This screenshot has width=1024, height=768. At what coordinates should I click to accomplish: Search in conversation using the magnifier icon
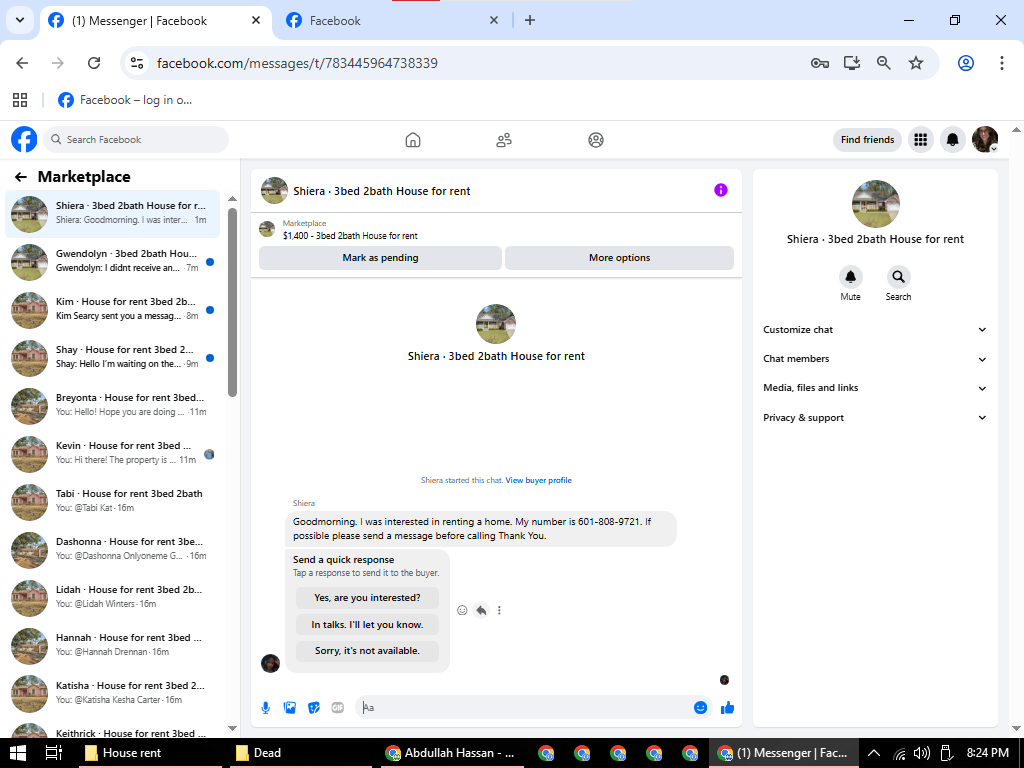click(899, 277)
